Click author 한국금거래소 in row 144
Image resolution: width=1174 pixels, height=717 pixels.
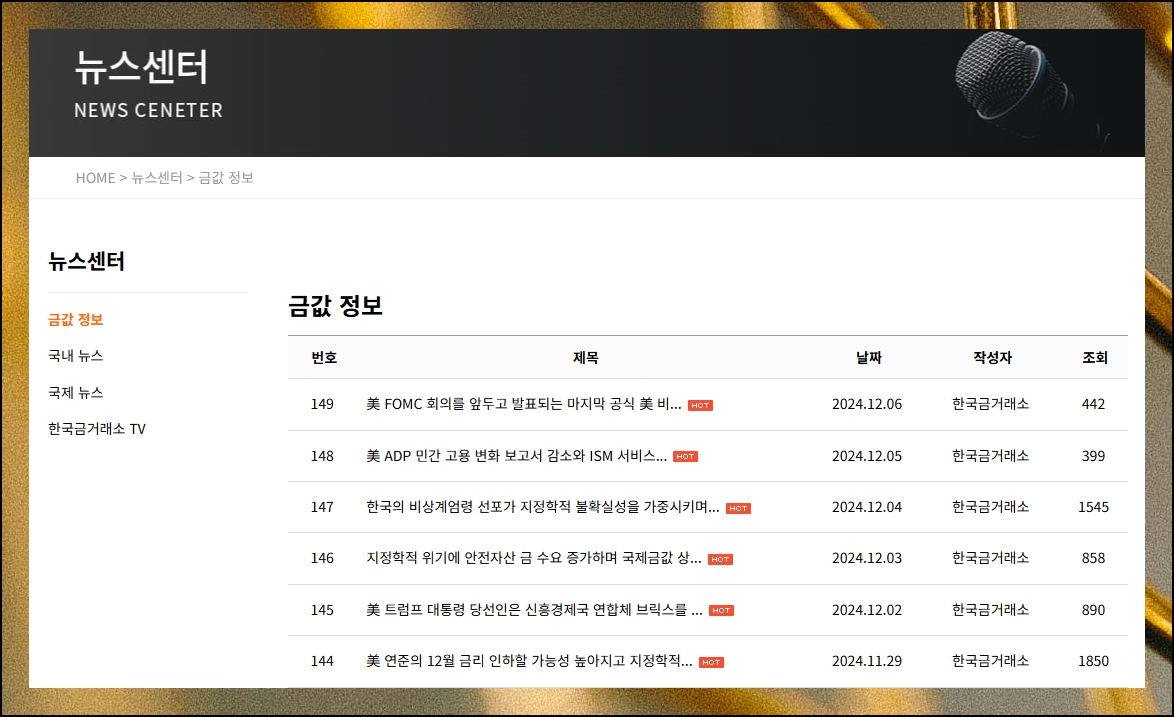991,661
